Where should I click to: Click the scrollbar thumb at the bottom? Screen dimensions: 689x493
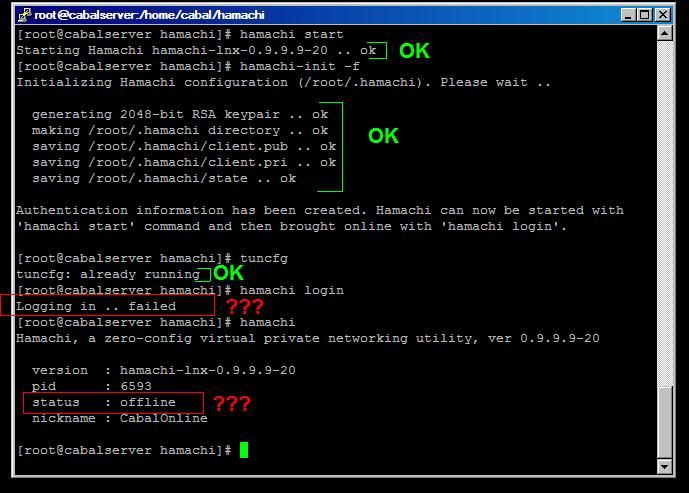click(667, 420)
